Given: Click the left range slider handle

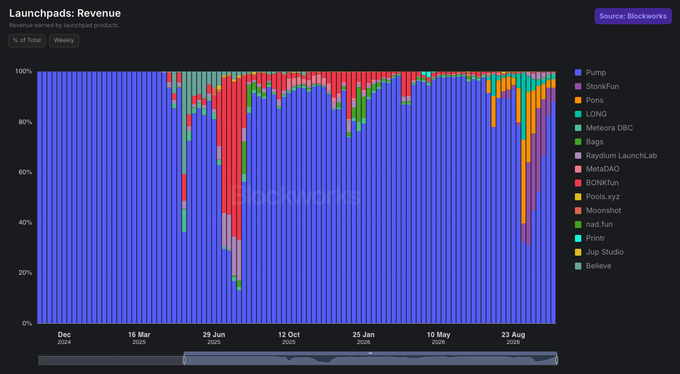Looking at the screenshot, I should (184, 360).
